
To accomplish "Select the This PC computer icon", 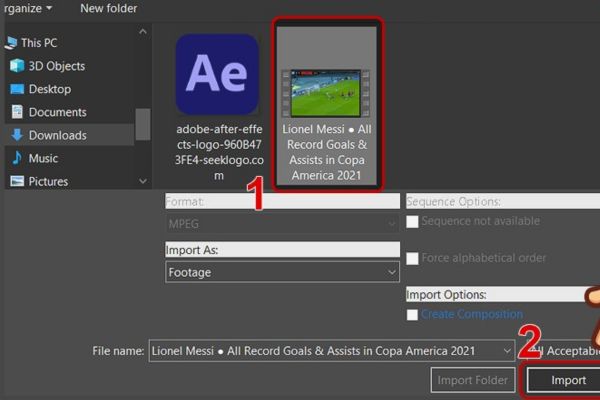I will 11,43.
